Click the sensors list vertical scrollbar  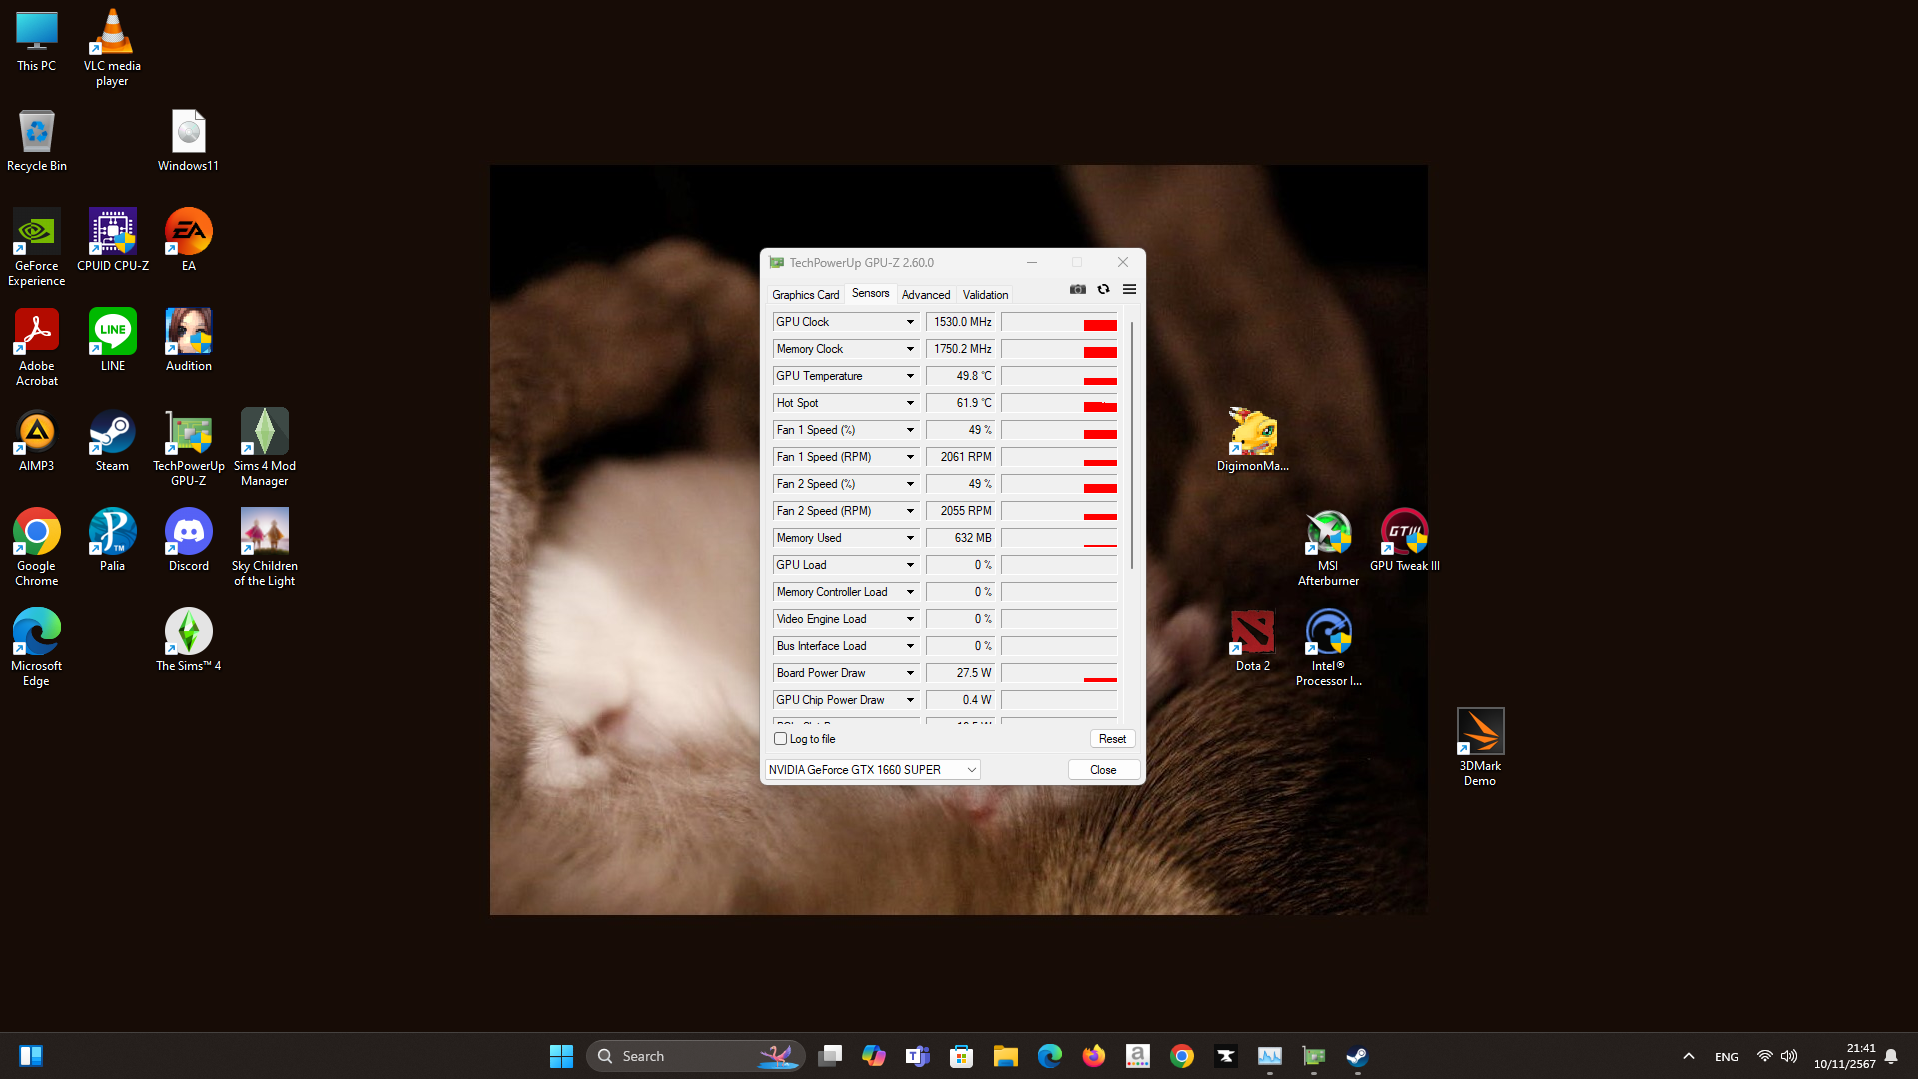pyautogui.click(x=1131, y=445)
